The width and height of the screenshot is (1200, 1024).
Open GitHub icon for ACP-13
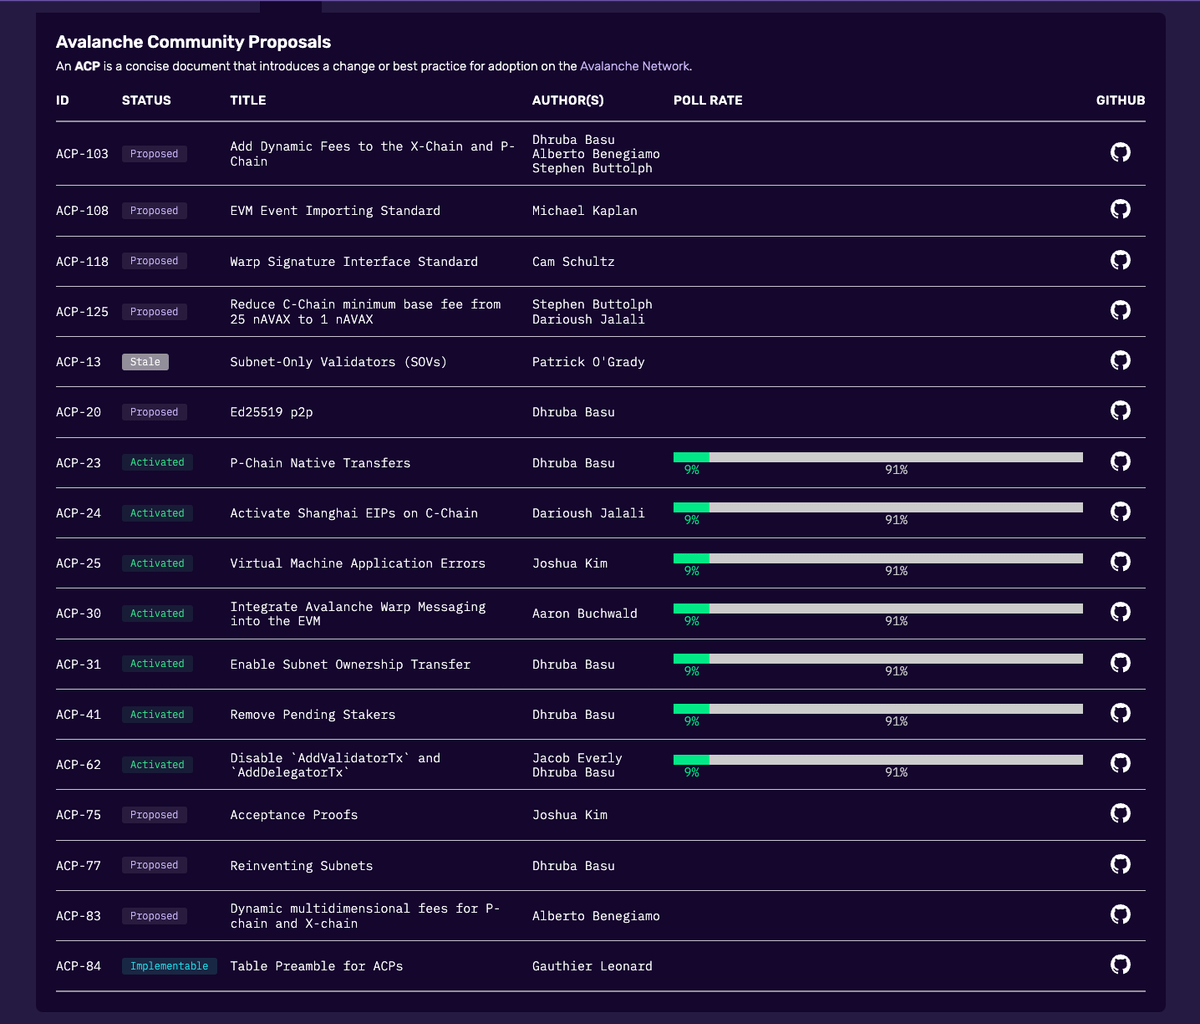click(x=1120, y=360)
